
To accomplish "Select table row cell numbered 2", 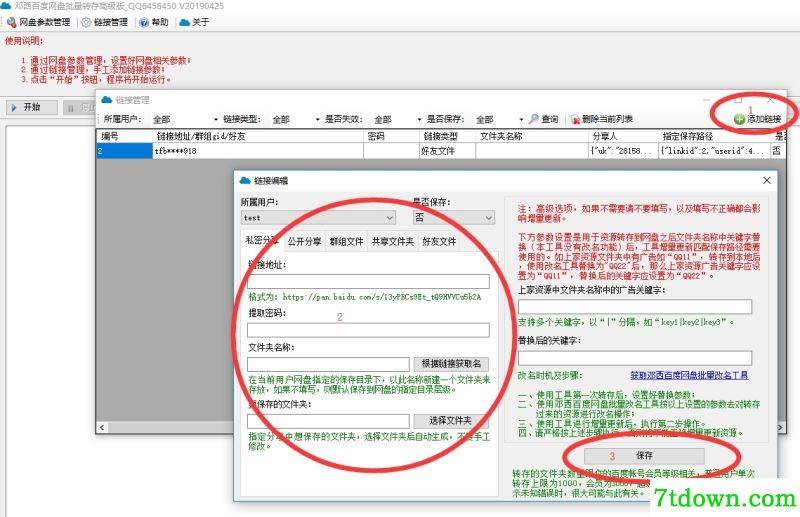I will pos(124,151).
